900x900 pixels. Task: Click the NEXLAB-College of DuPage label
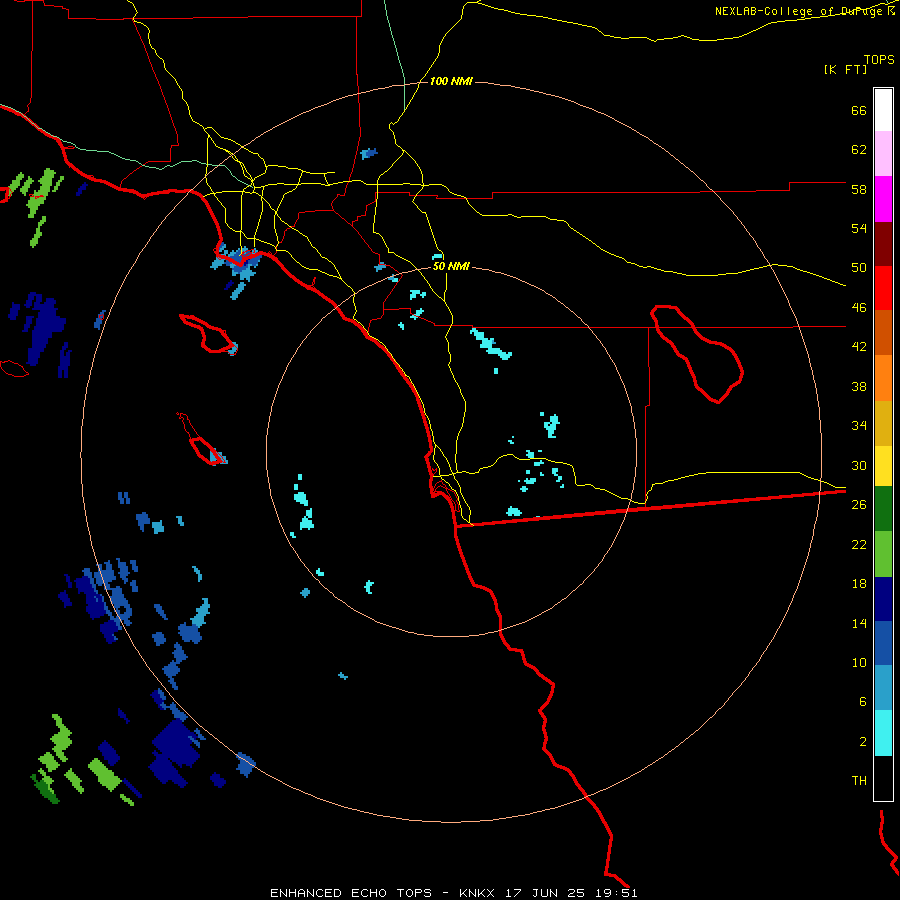pos(800,11)
